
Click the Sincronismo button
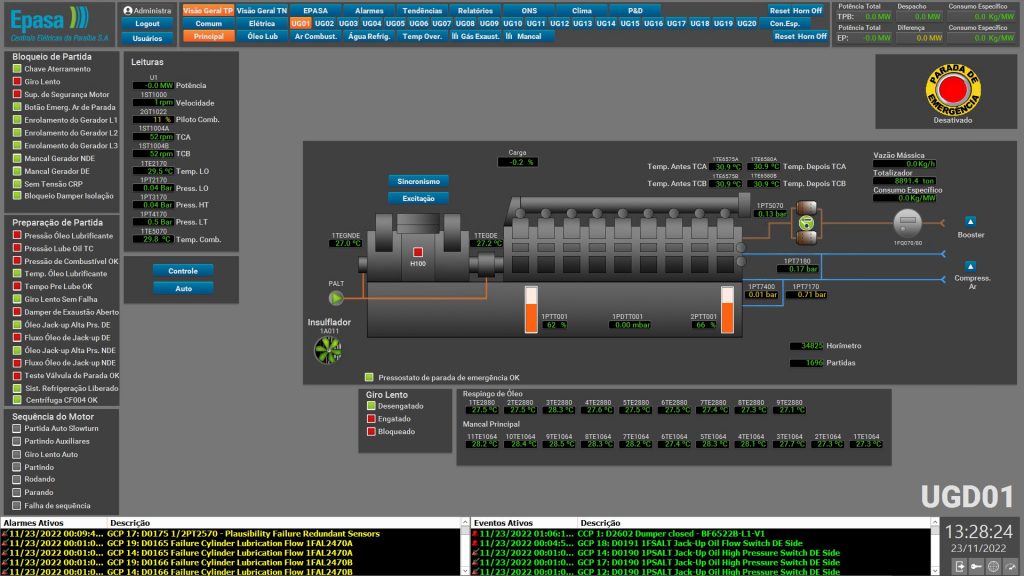[418, 181]
